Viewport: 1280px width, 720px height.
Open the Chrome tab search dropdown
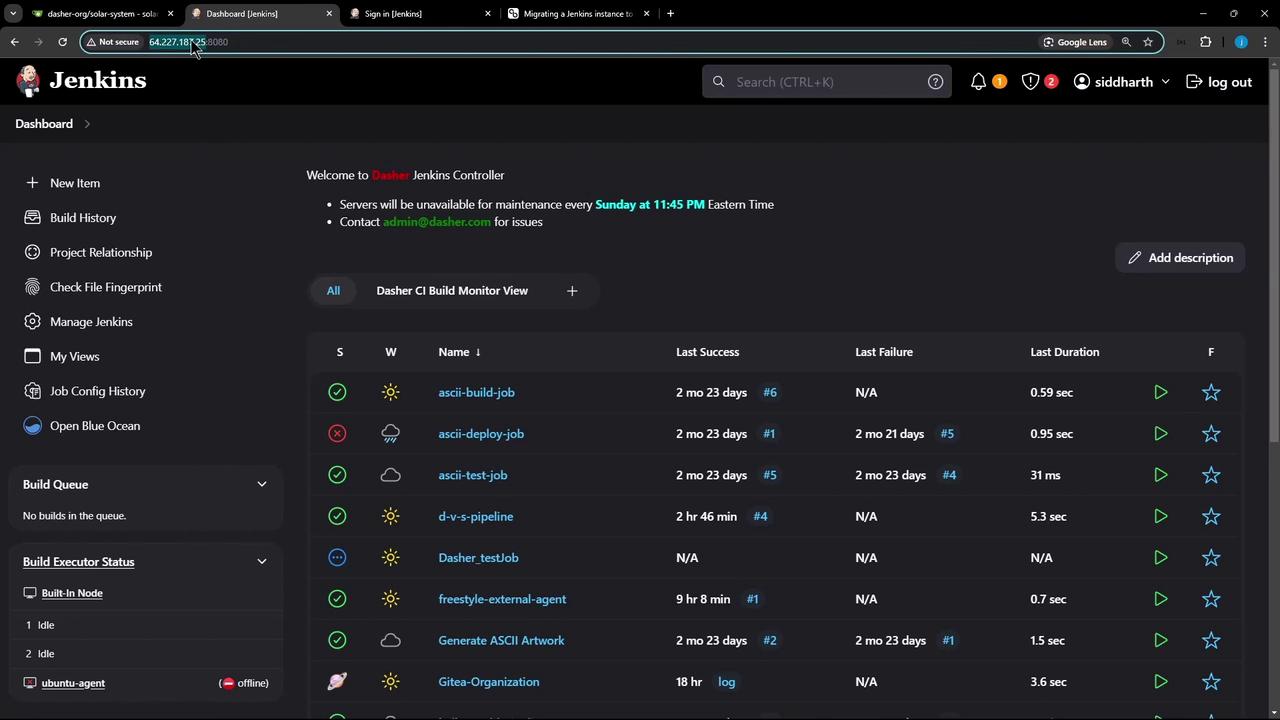(x=13, y=14)
